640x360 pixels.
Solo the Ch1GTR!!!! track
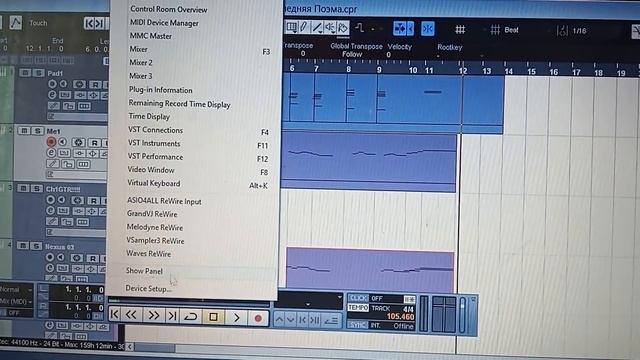pyautogui.click(x=37, y=189)
